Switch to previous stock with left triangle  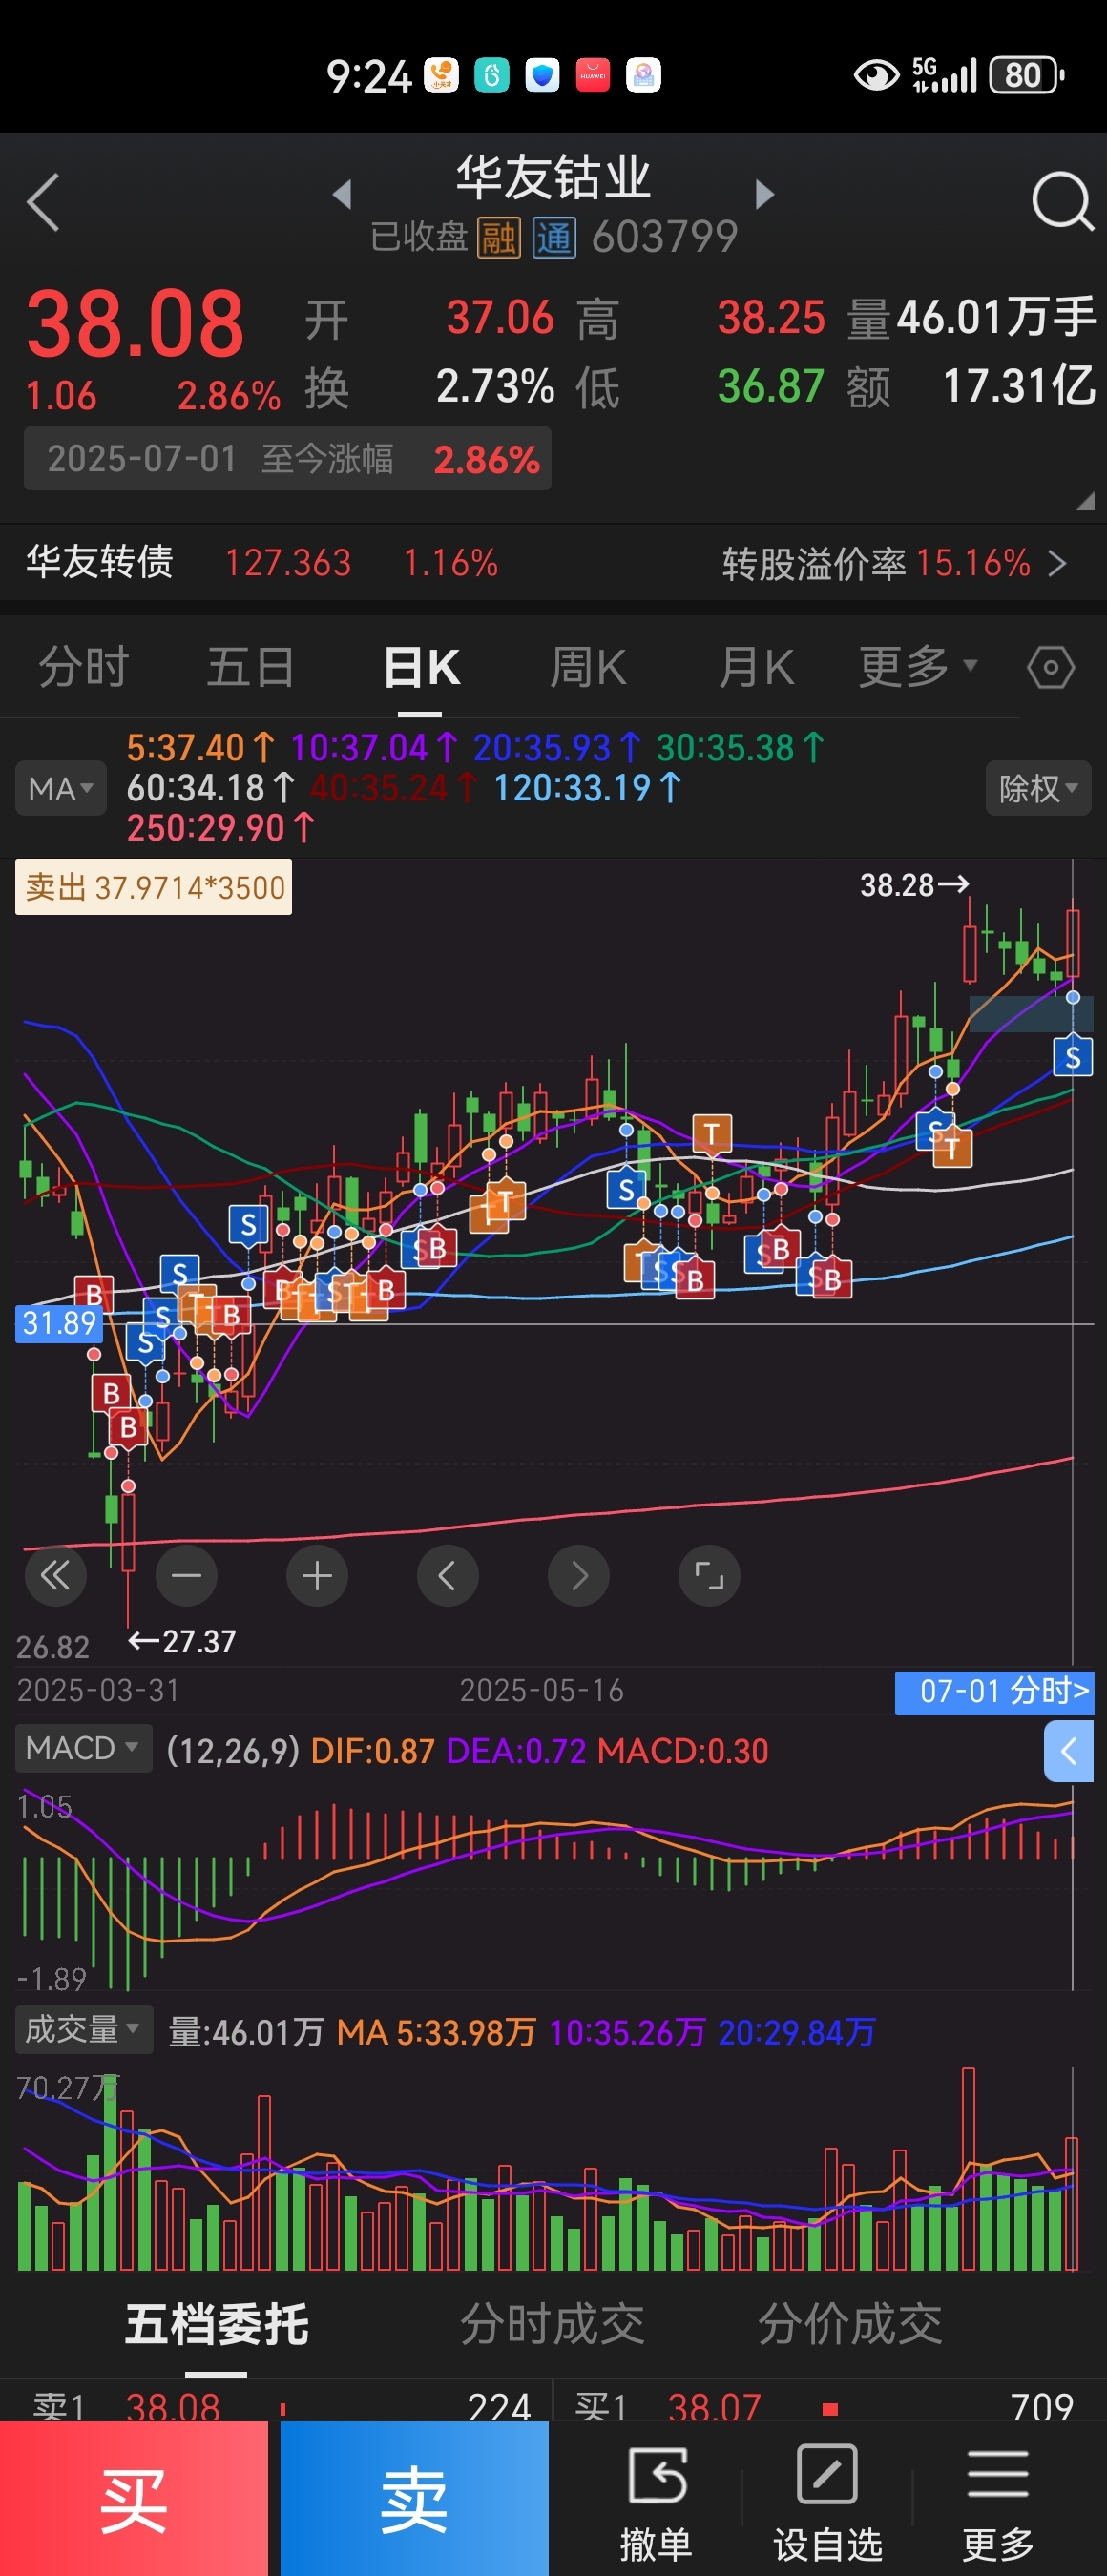coord(342,194)
